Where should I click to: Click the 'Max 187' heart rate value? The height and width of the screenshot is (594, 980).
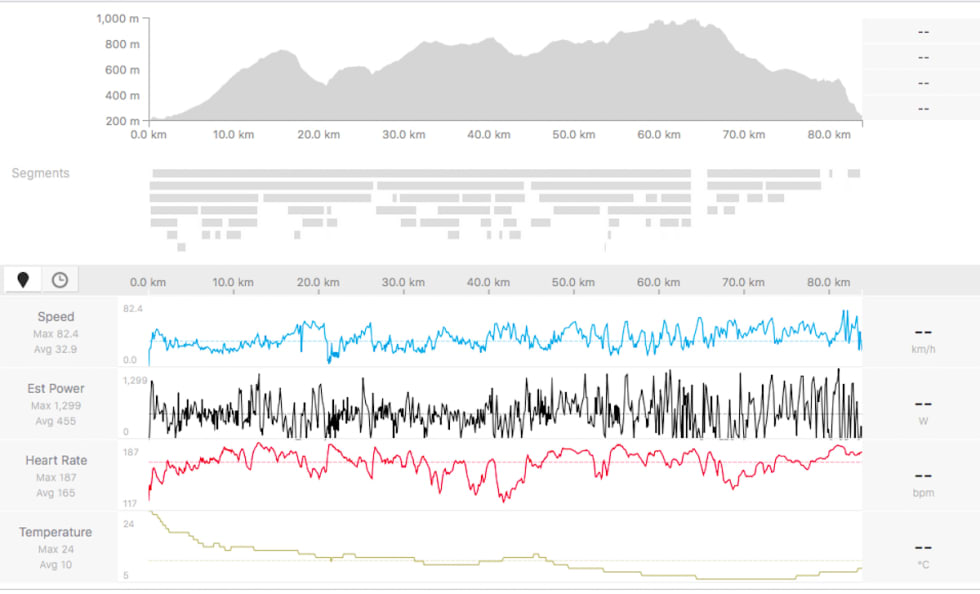[x=56, y=478]
